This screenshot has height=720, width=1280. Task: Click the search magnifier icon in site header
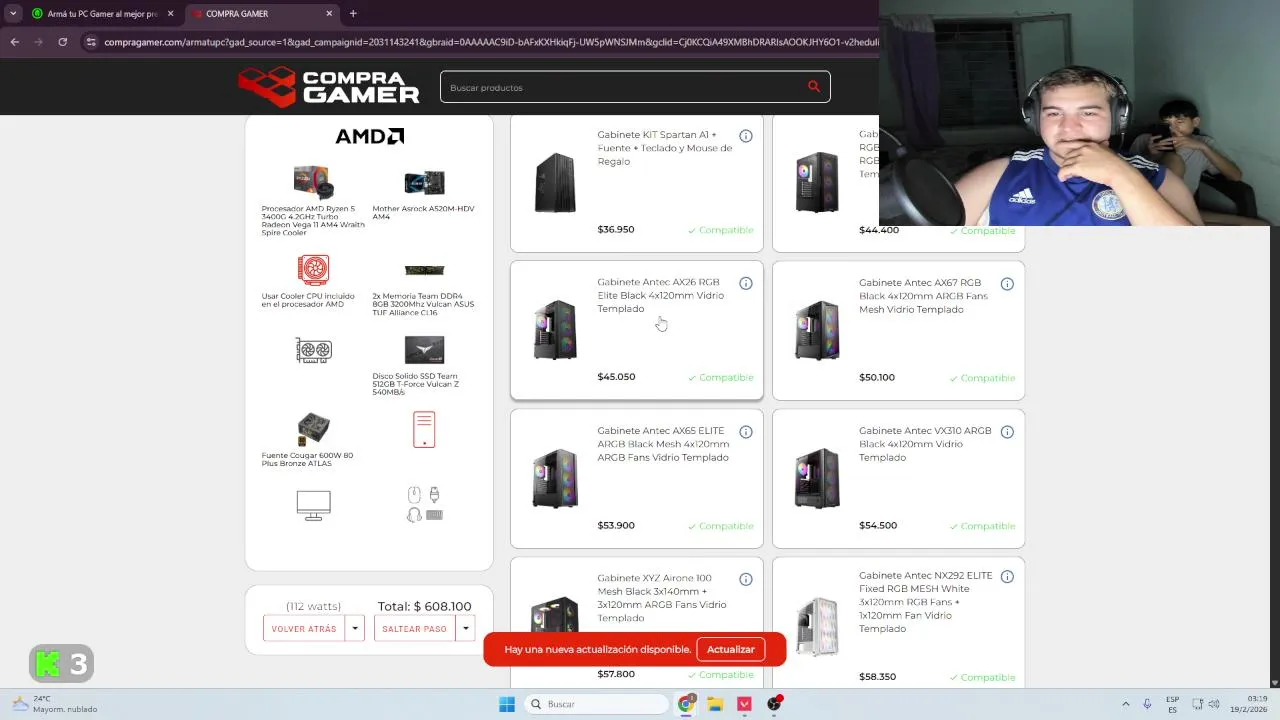coord(814,87)
